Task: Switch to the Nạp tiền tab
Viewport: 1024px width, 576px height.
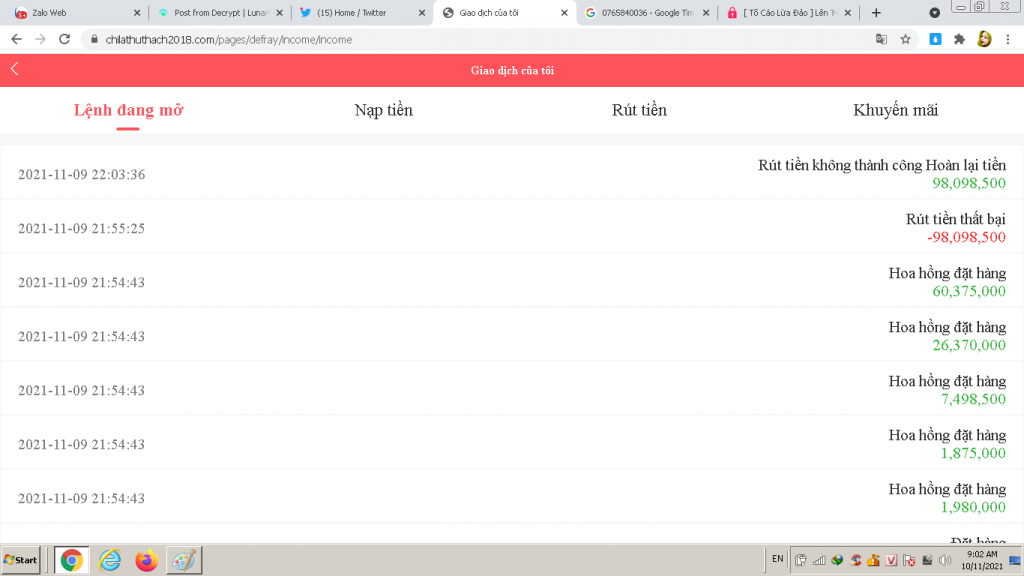Action: pos(383,110)
